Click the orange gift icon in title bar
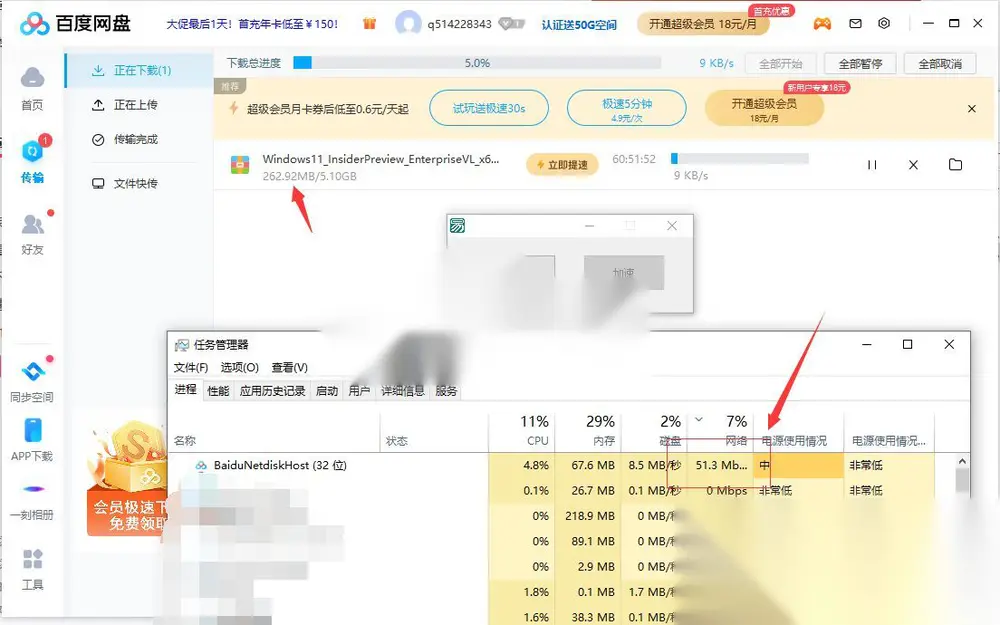This screenshot has height=625, width=1000. [x=369, y=24]
